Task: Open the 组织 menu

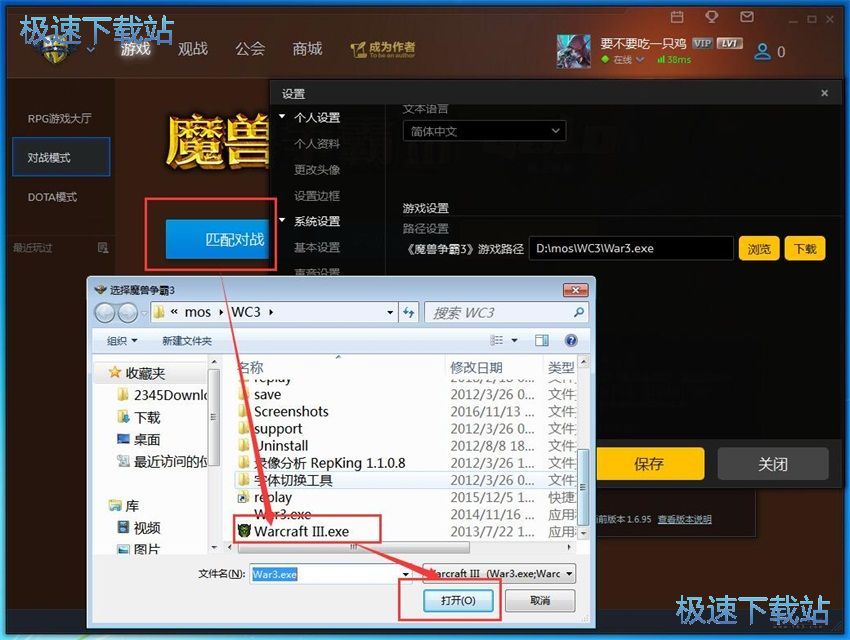Action: coord(122,341)
